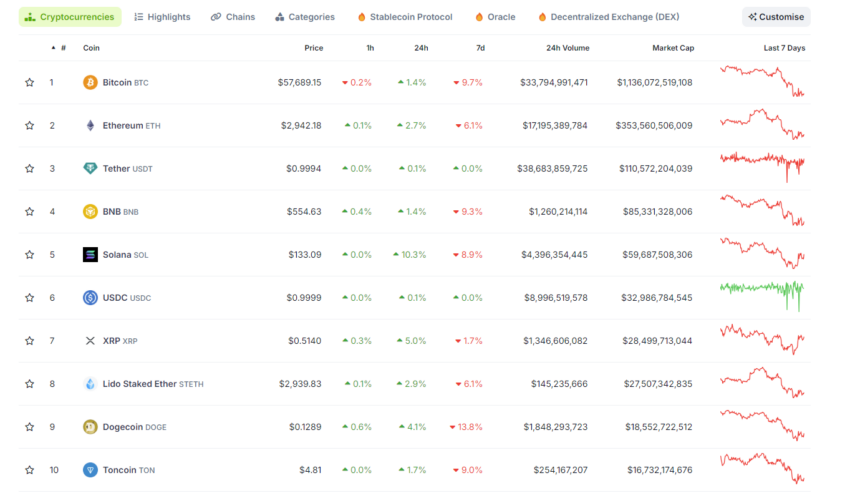Click Ethereum market cap $353,560,506,009
850x493 pixels.
tap(654, 125)
